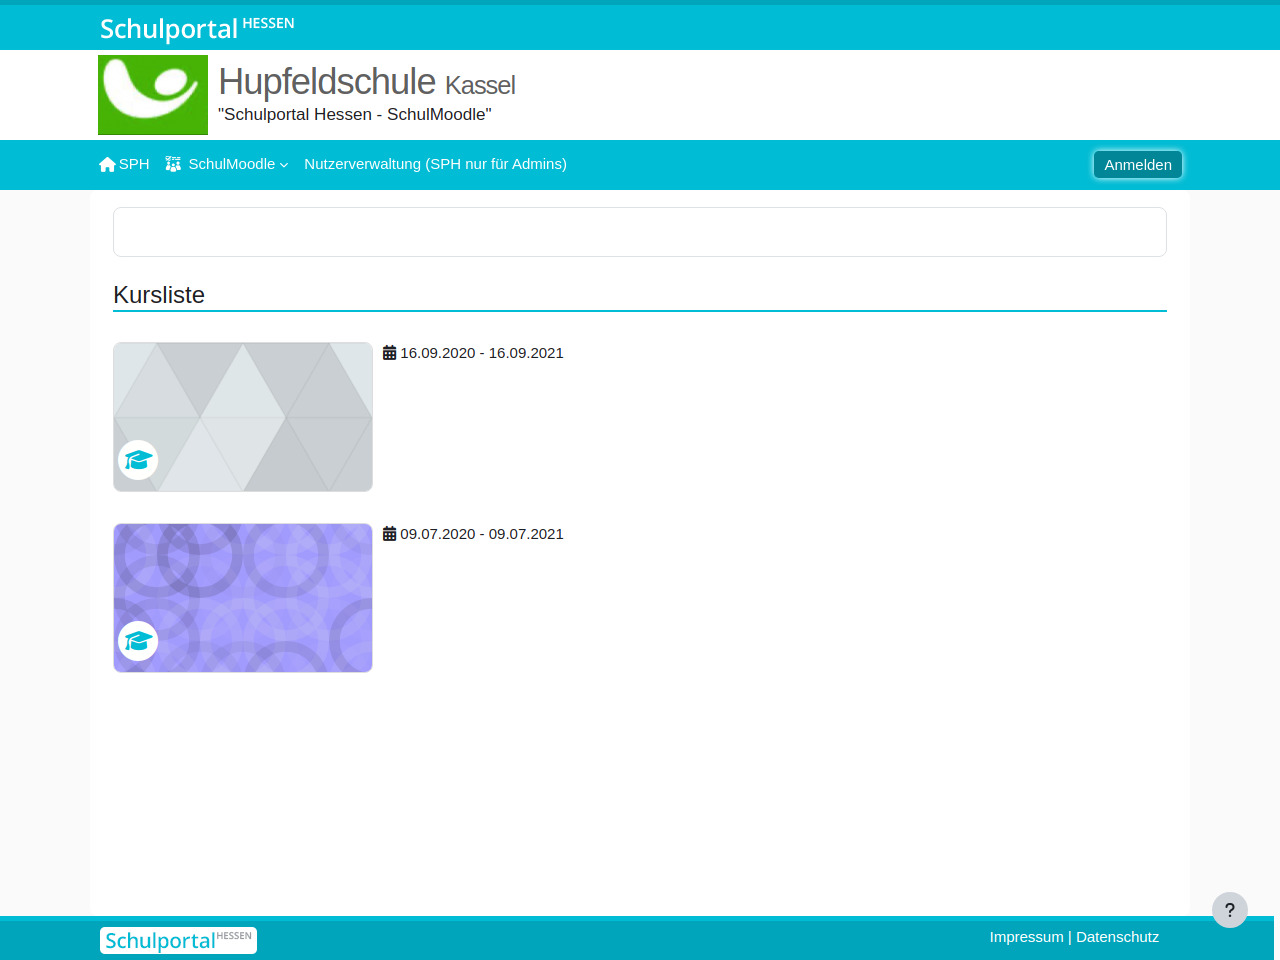Open the Datenschutz footer link
The height and width of the screenshot is (960, 1280).
click(1117, 937)
